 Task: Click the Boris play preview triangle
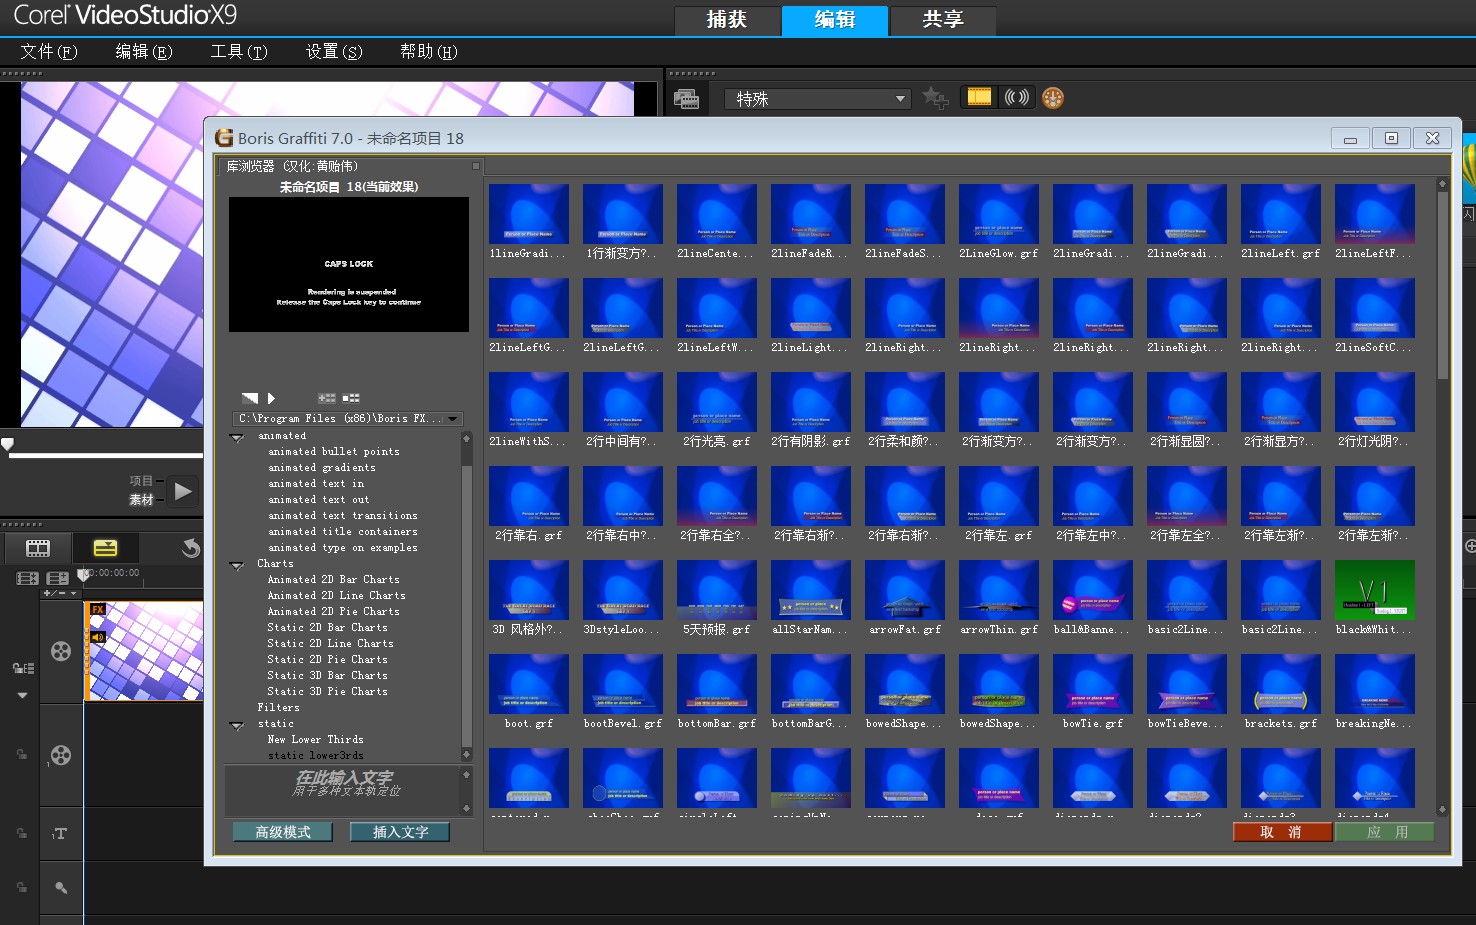tap(271, 398)
